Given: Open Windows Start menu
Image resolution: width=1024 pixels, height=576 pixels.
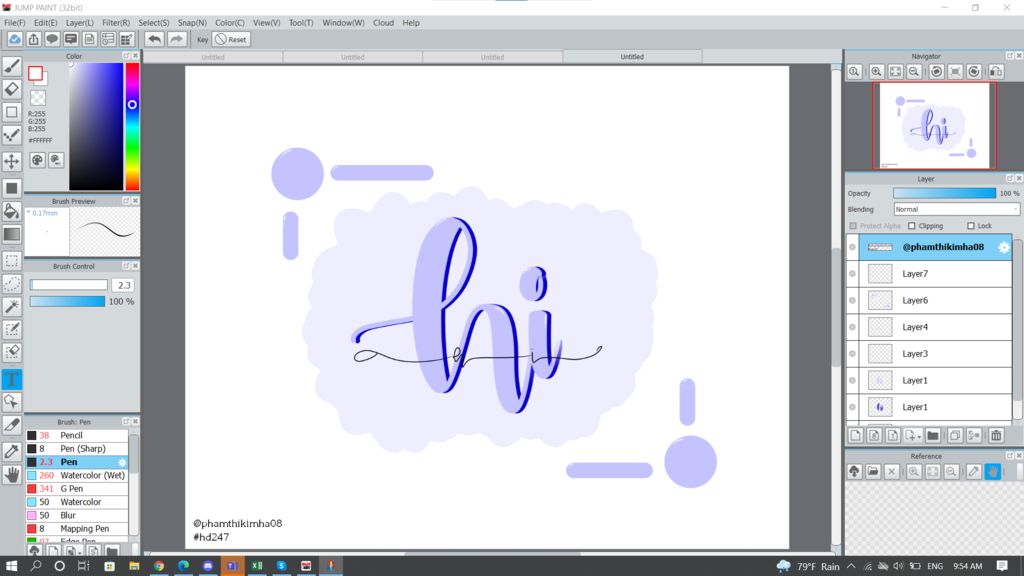Looking at the screenshot, I should [11, 566].
